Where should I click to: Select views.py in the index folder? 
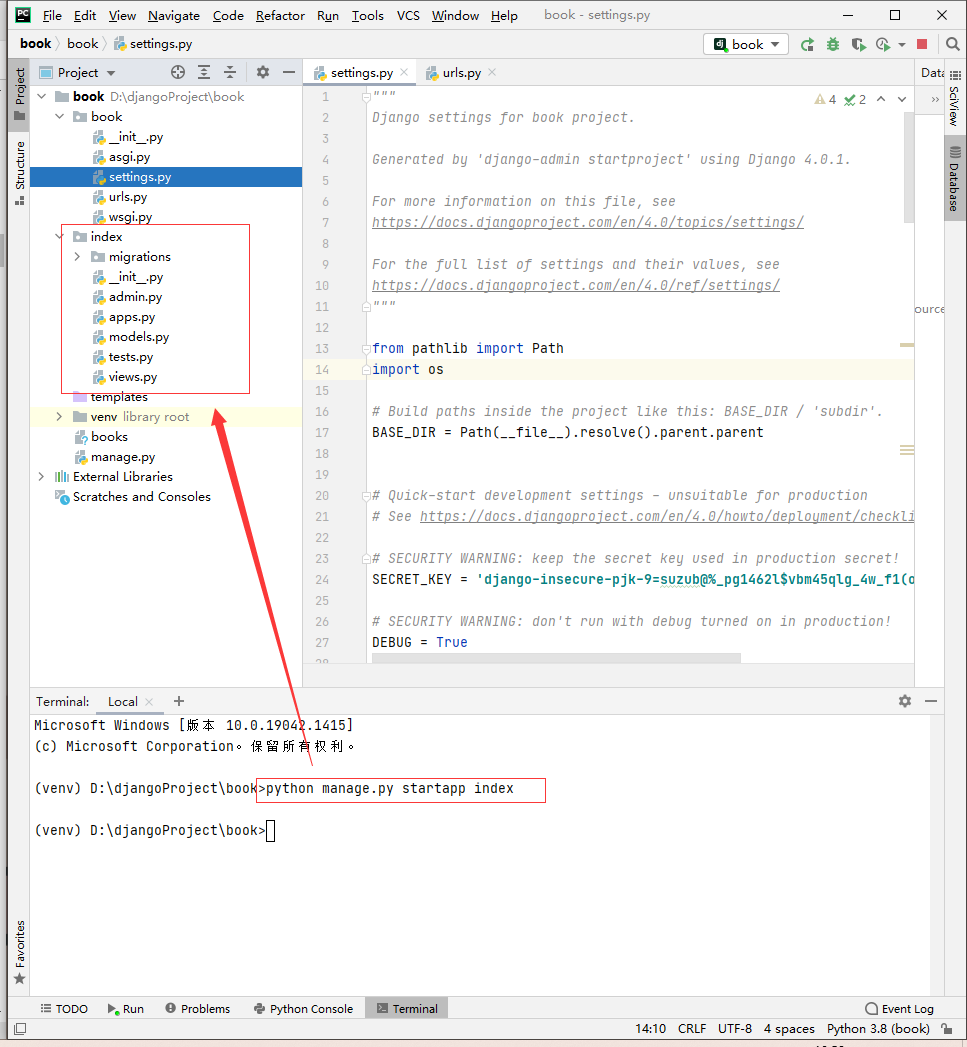point(133,377)
